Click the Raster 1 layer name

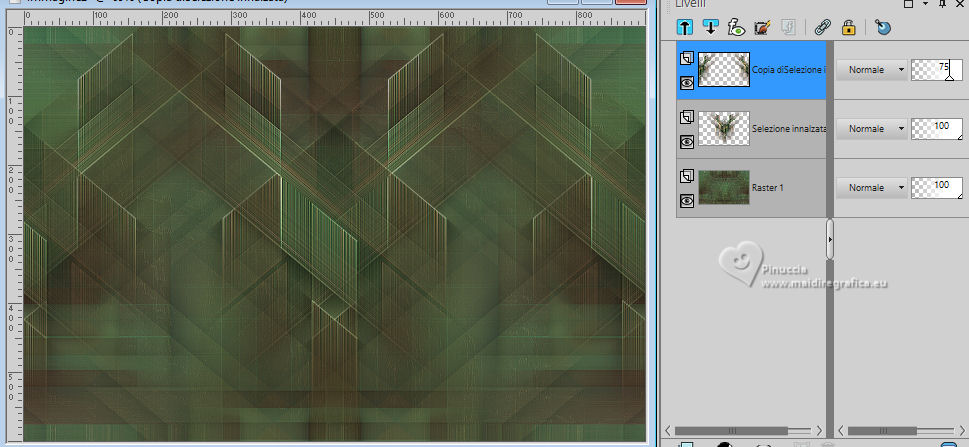coord(768,187)
